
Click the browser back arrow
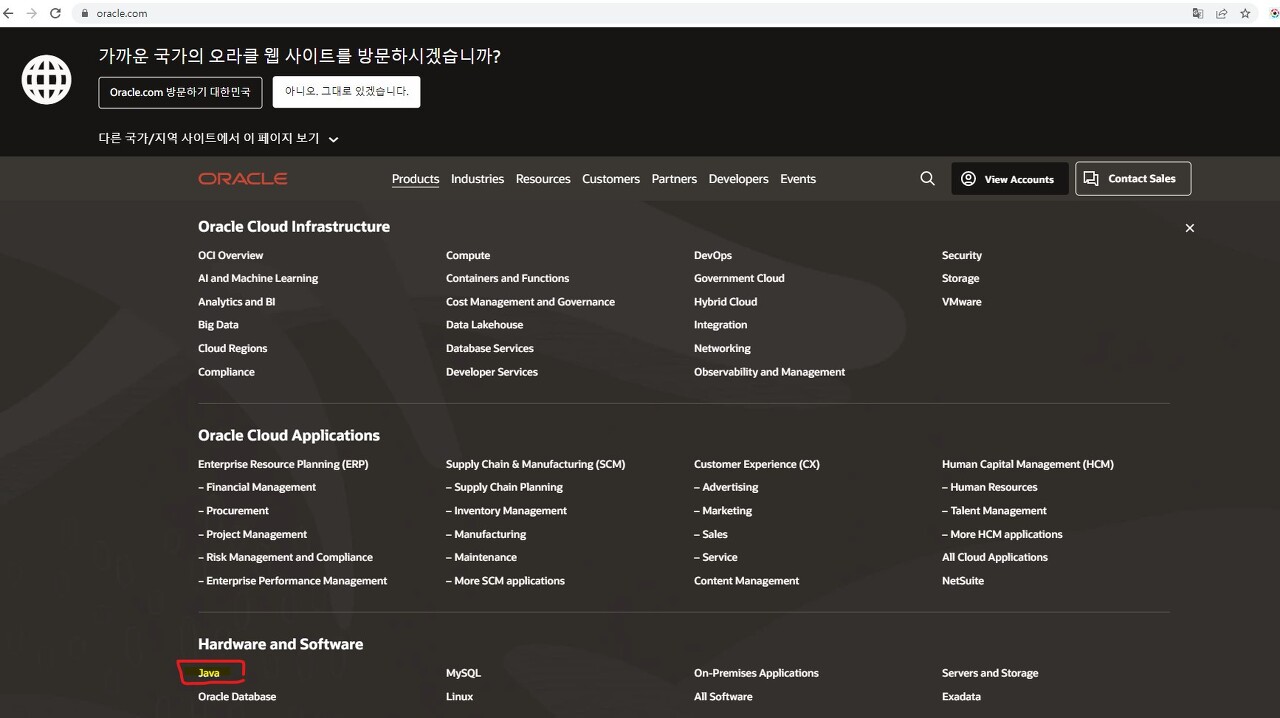9,13
